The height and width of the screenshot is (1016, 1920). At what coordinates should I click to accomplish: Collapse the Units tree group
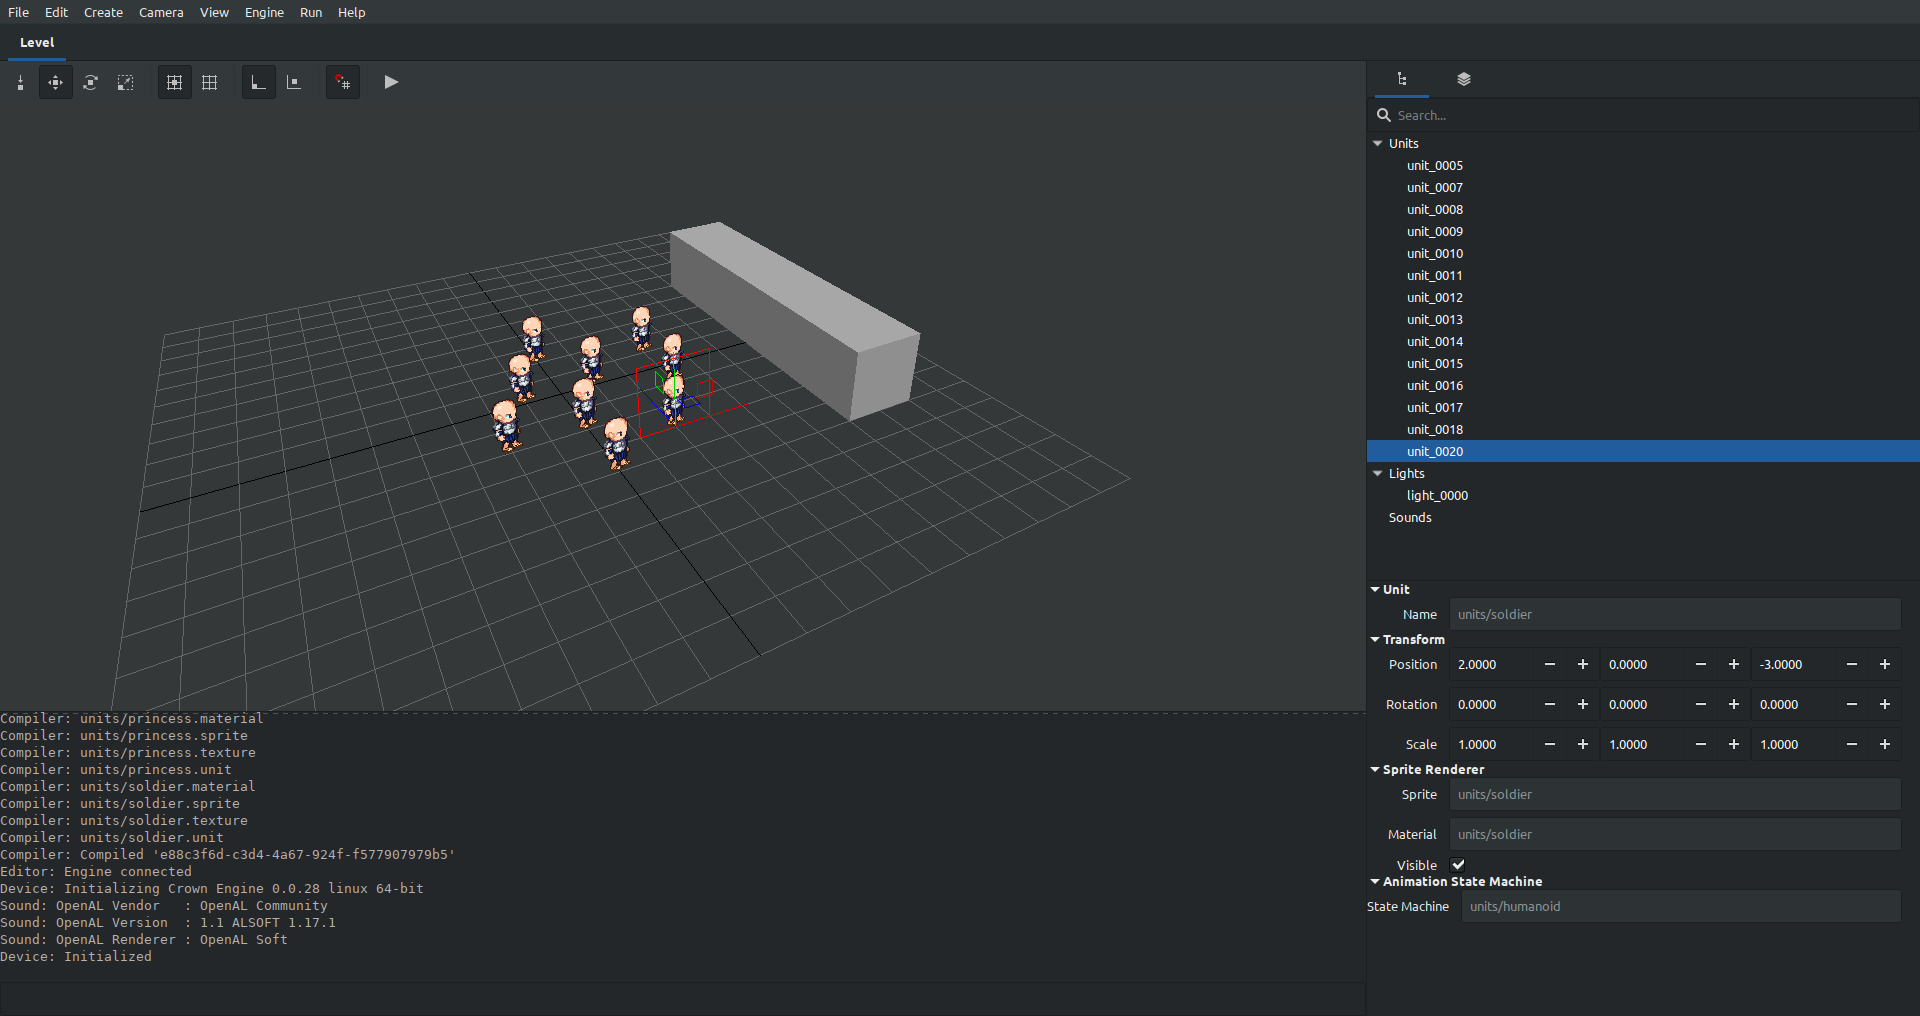pyautogui.click(x=1378, y=144)
